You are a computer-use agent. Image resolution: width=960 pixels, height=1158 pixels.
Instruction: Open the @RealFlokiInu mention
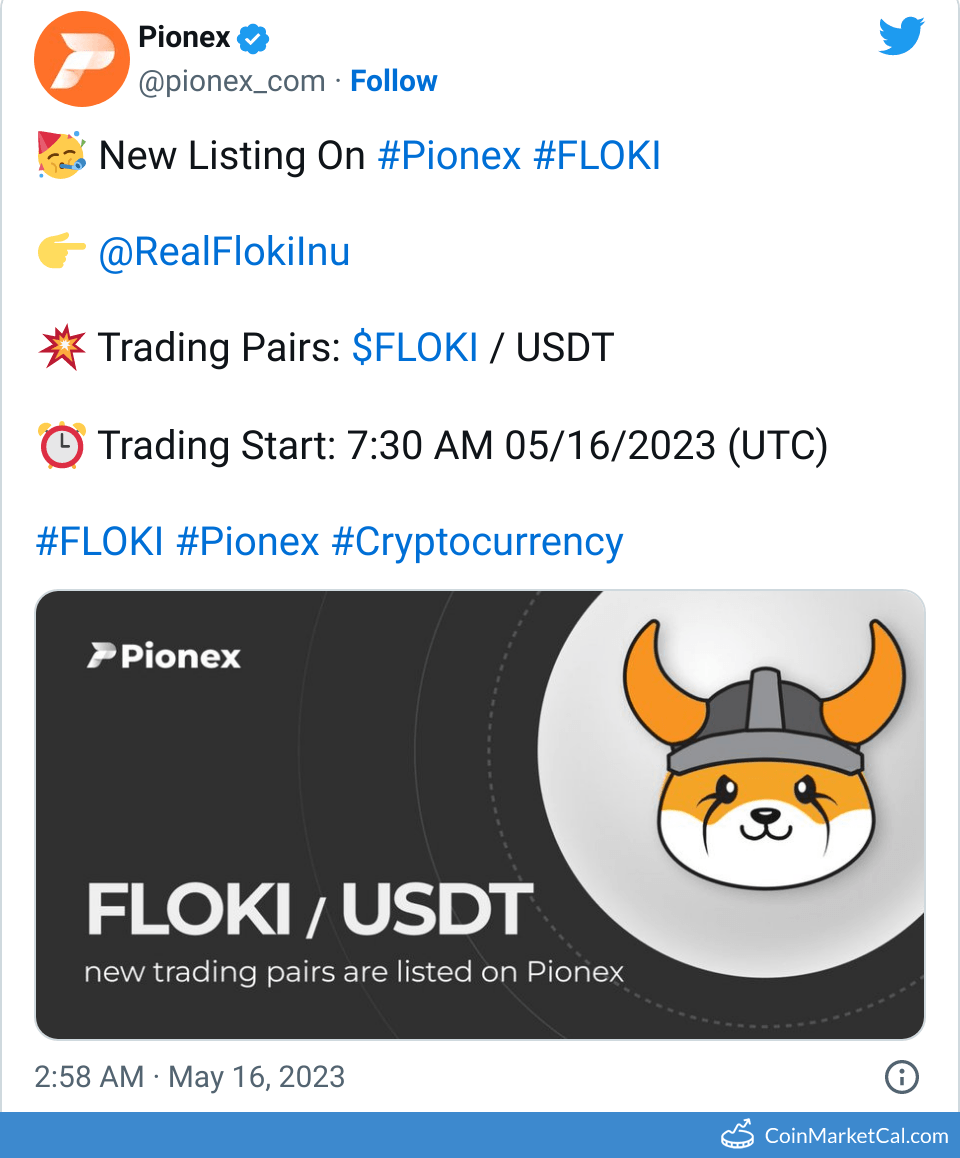(224, 252)
